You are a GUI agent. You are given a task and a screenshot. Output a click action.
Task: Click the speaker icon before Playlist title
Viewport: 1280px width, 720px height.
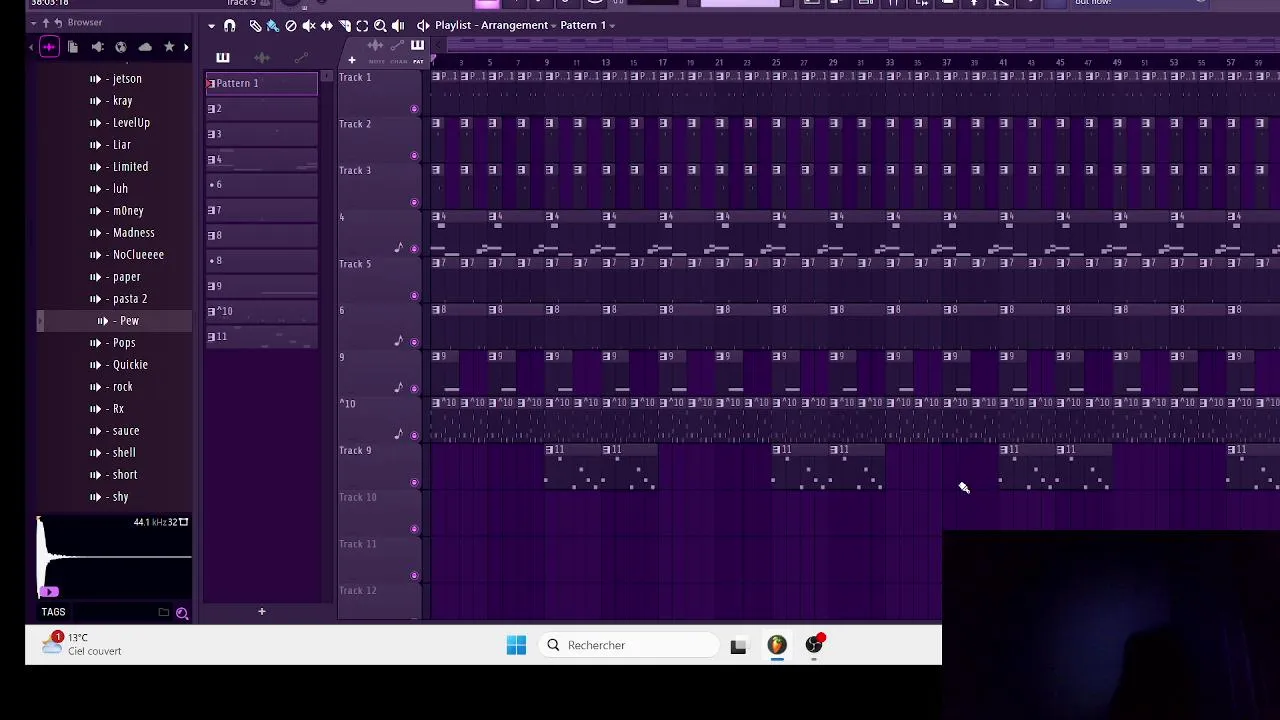pyautogui.click(x=423, y=25)
